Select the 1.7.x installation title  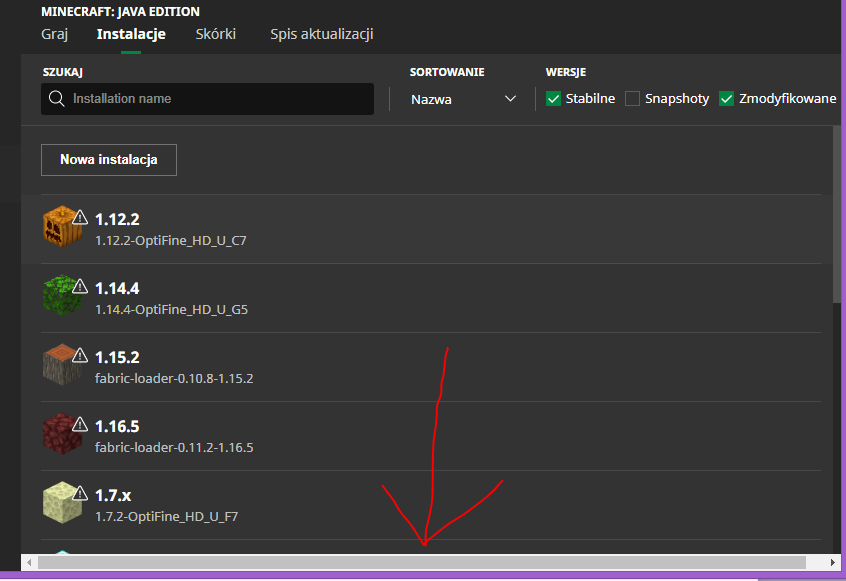point(113,496)
